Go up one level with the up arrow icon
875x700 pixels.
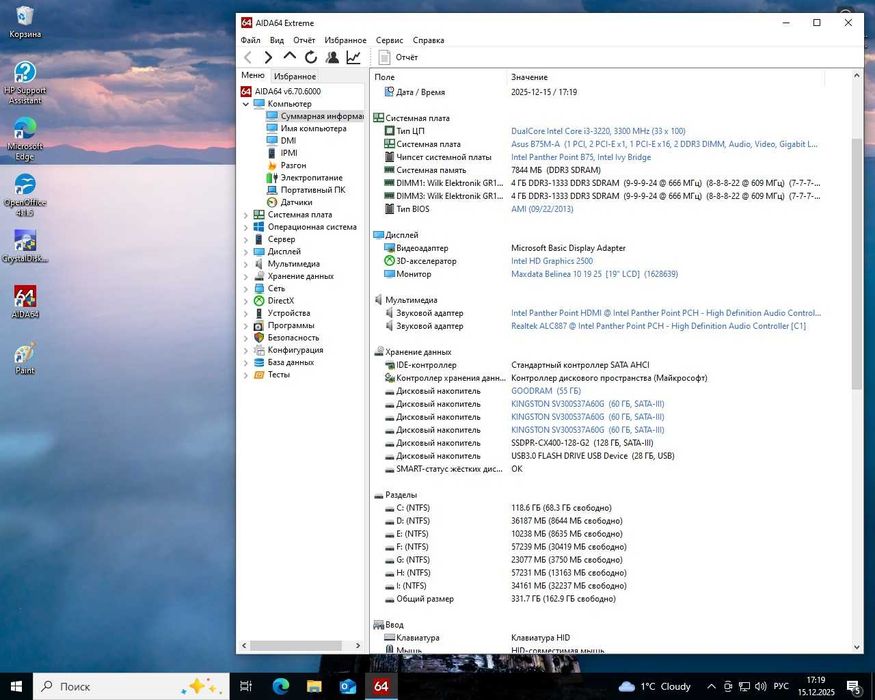[290, 56]
